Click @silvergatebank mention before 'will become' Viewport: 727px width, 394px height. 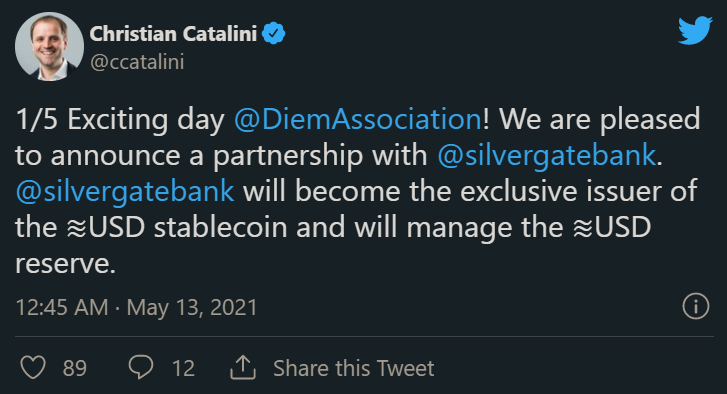tap(125, 191)
